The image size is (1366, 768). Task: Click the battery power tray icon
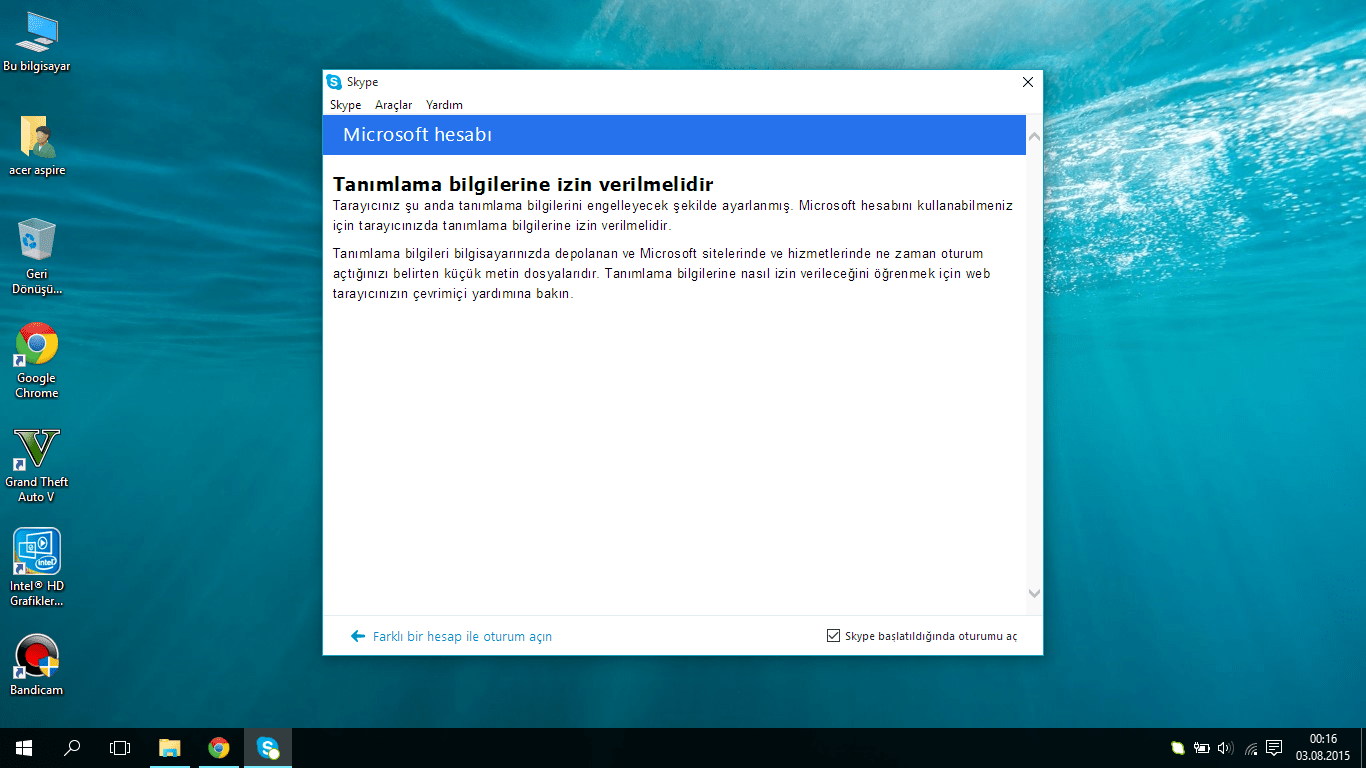point(1202,748)
